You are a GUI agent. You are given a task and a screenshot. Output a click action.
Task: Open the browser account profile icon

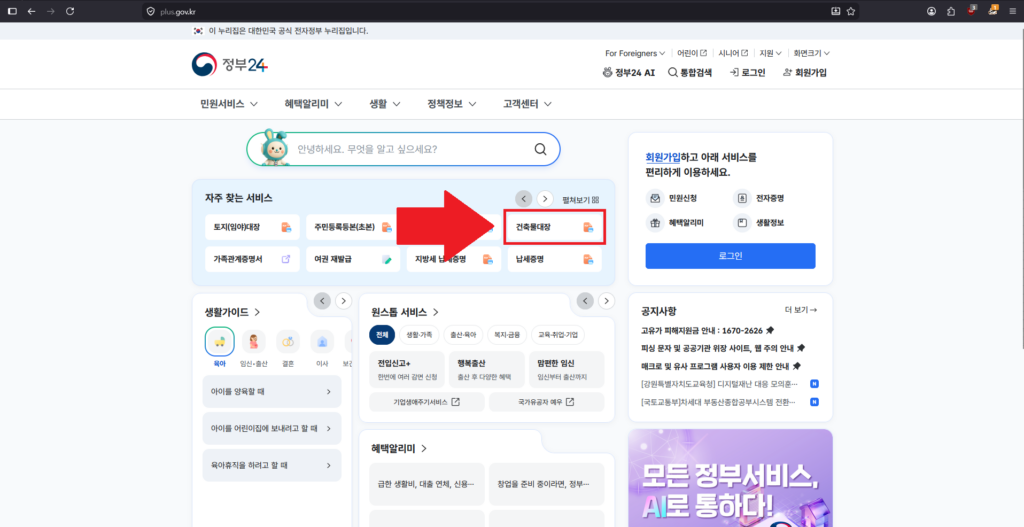coord(931,11)
